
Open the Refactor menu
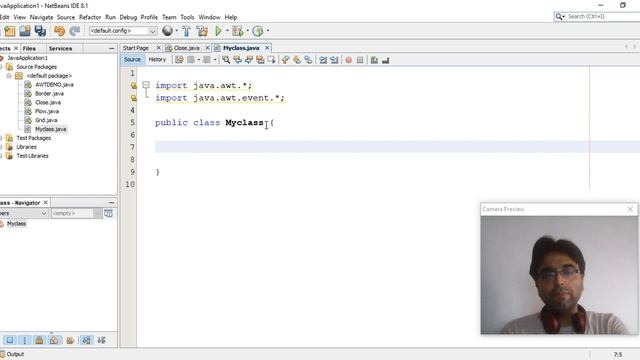[x=90, y=17]
